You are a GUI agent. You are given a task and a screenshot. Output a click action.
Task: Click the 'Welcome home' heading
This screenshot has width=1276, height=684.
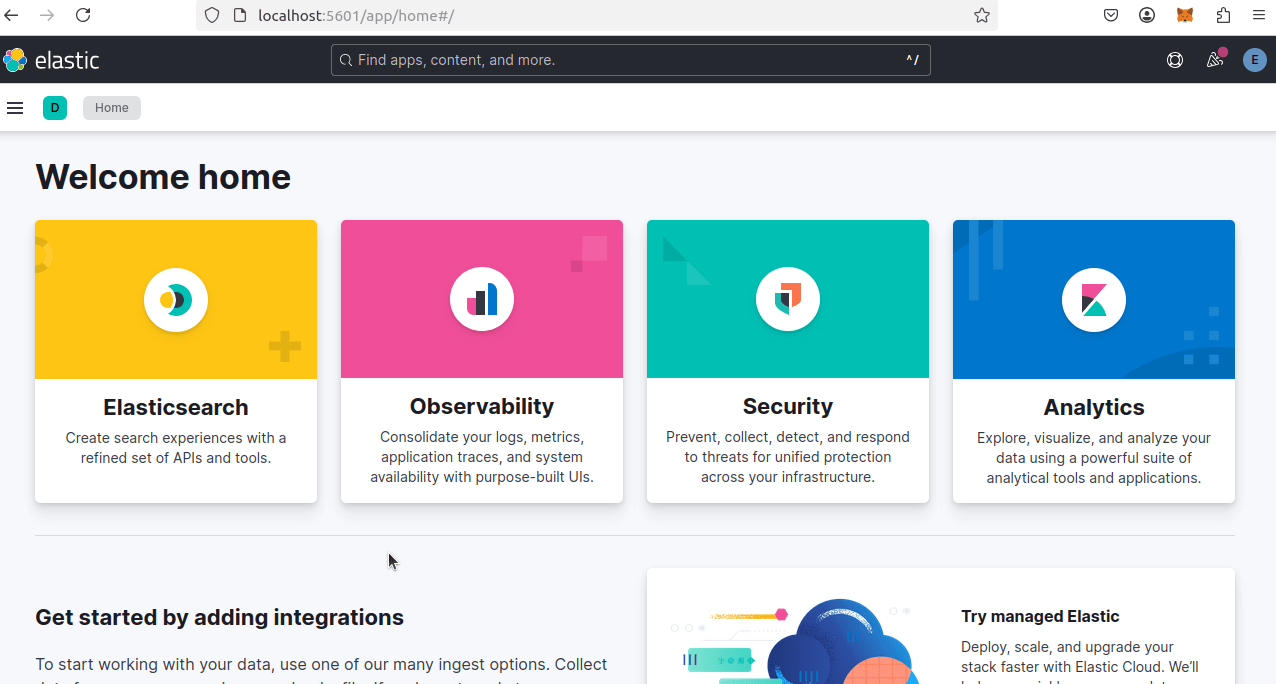click(x=163, y=177)
